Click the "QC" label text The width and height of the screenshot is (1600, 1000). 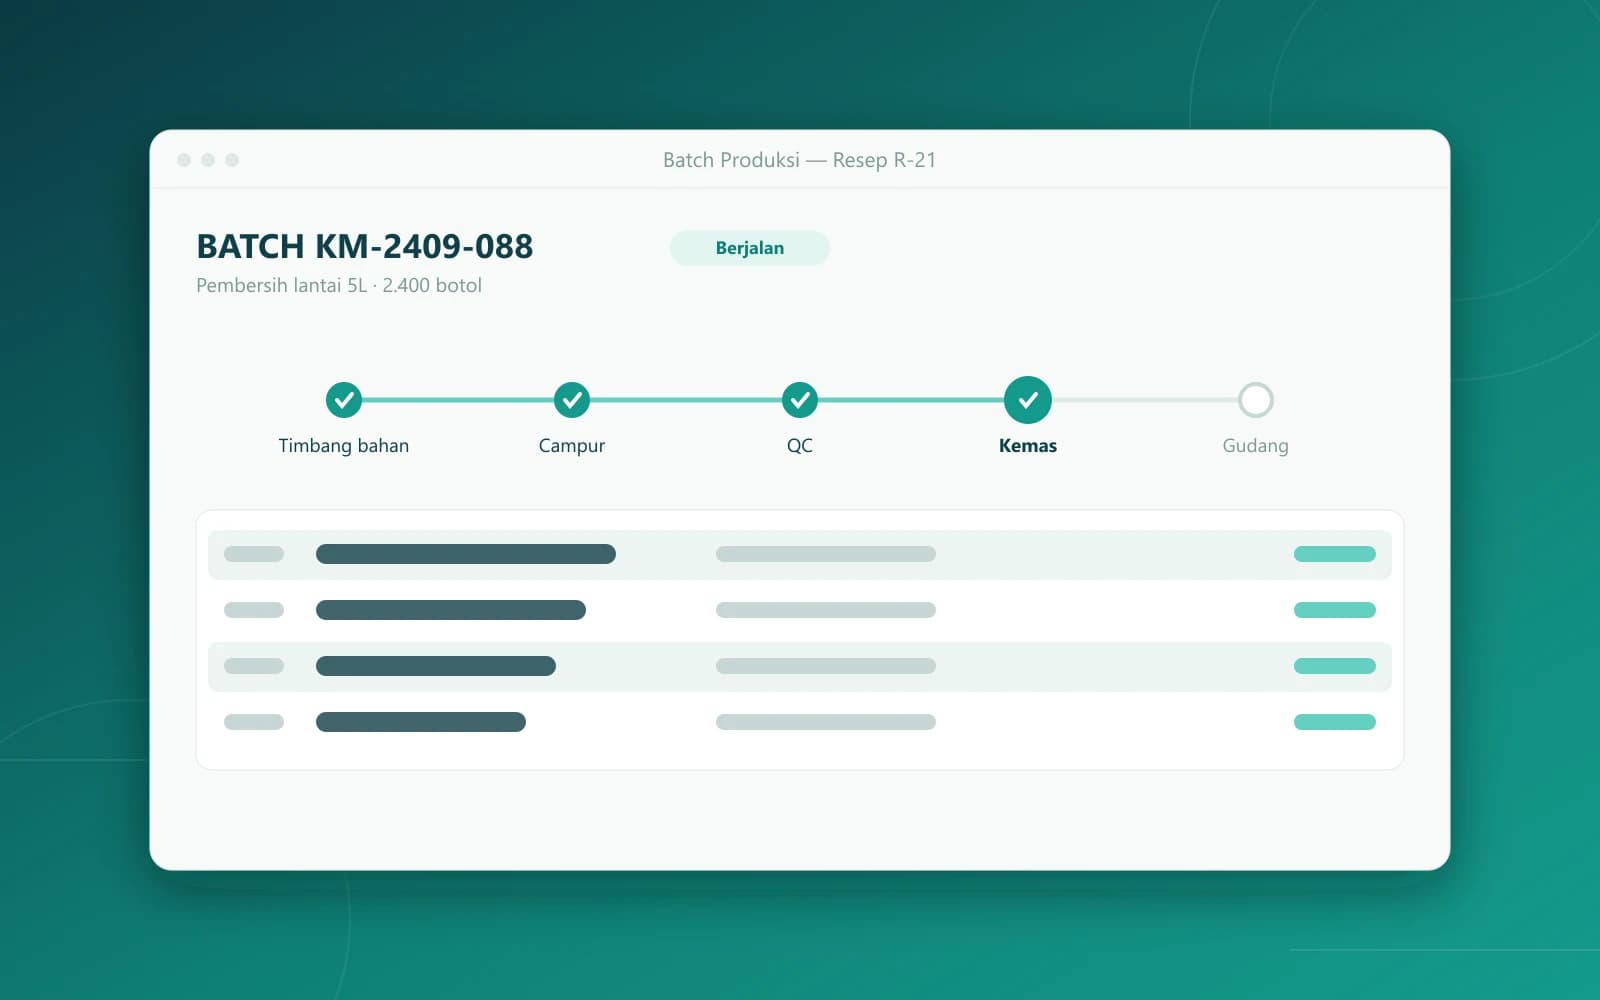800,446
